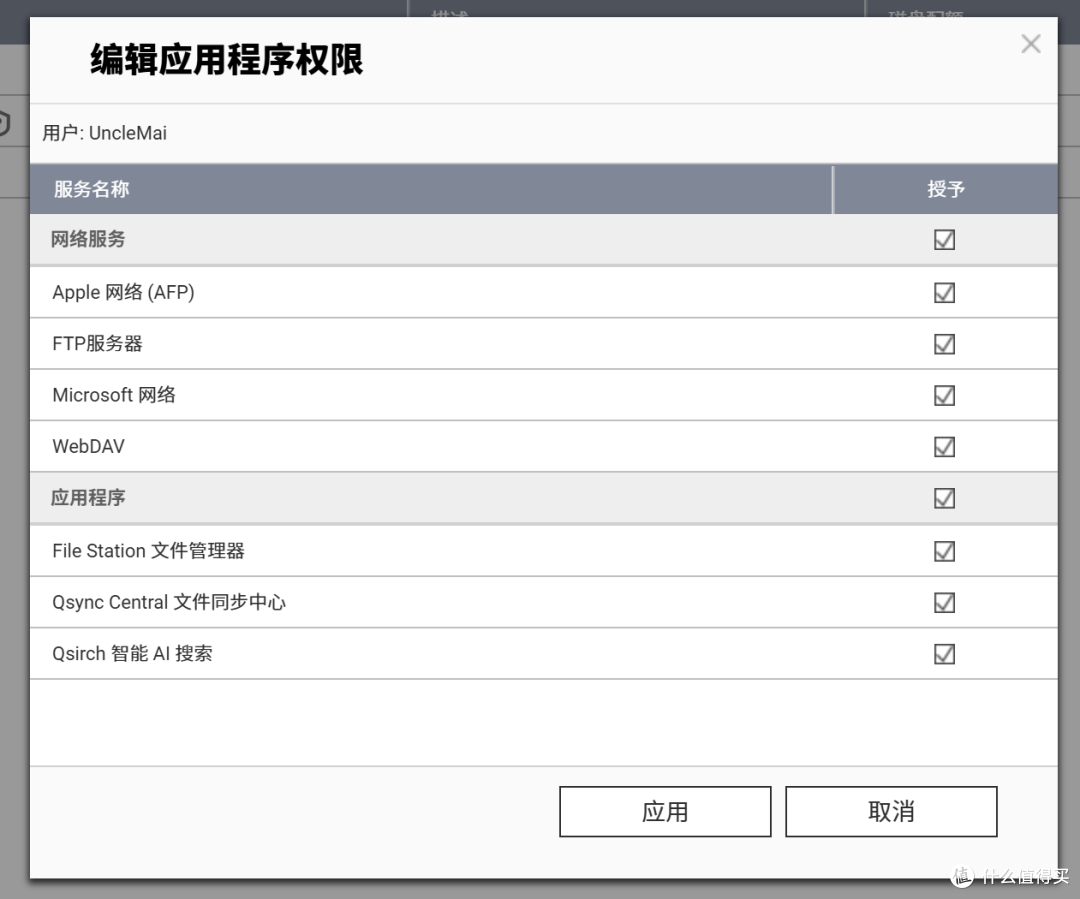This screenshot has height=899, width=1080.
Task: Click the 授予 column header
Action: tap(946, 189)
